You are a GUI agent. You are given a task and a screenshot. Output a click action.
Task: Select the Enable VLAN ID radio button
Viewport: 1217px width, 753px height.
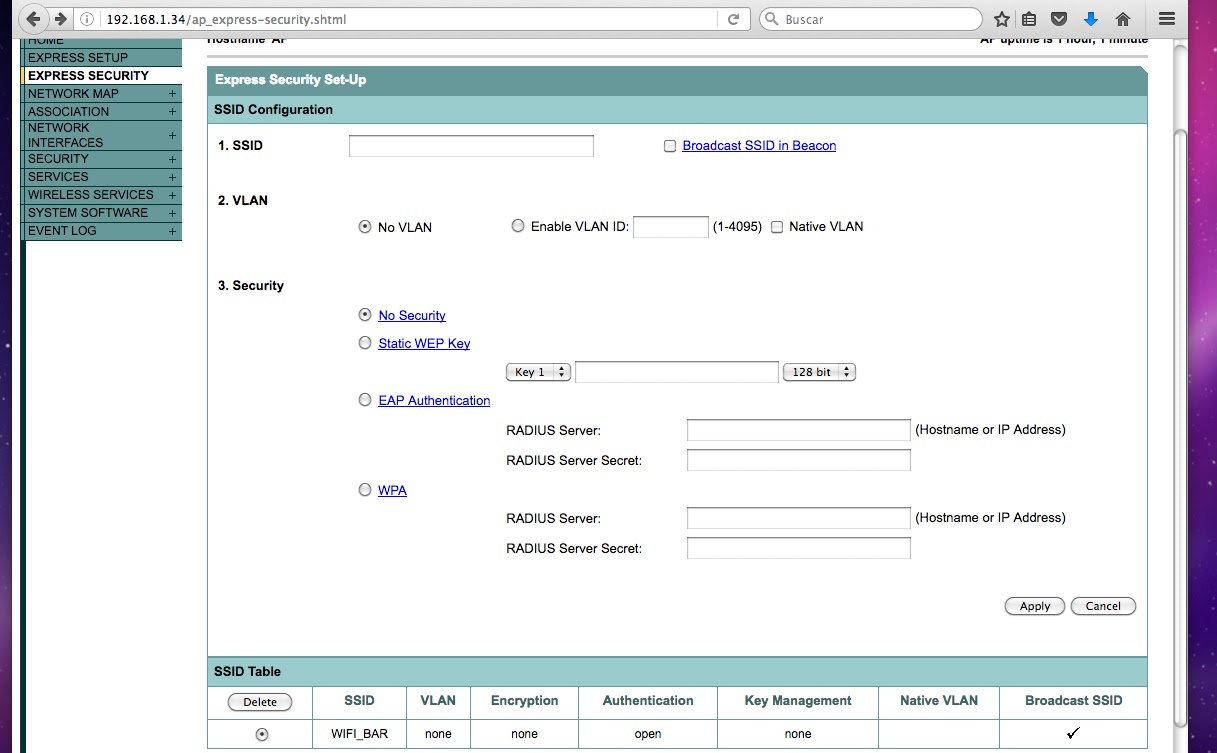518,226
